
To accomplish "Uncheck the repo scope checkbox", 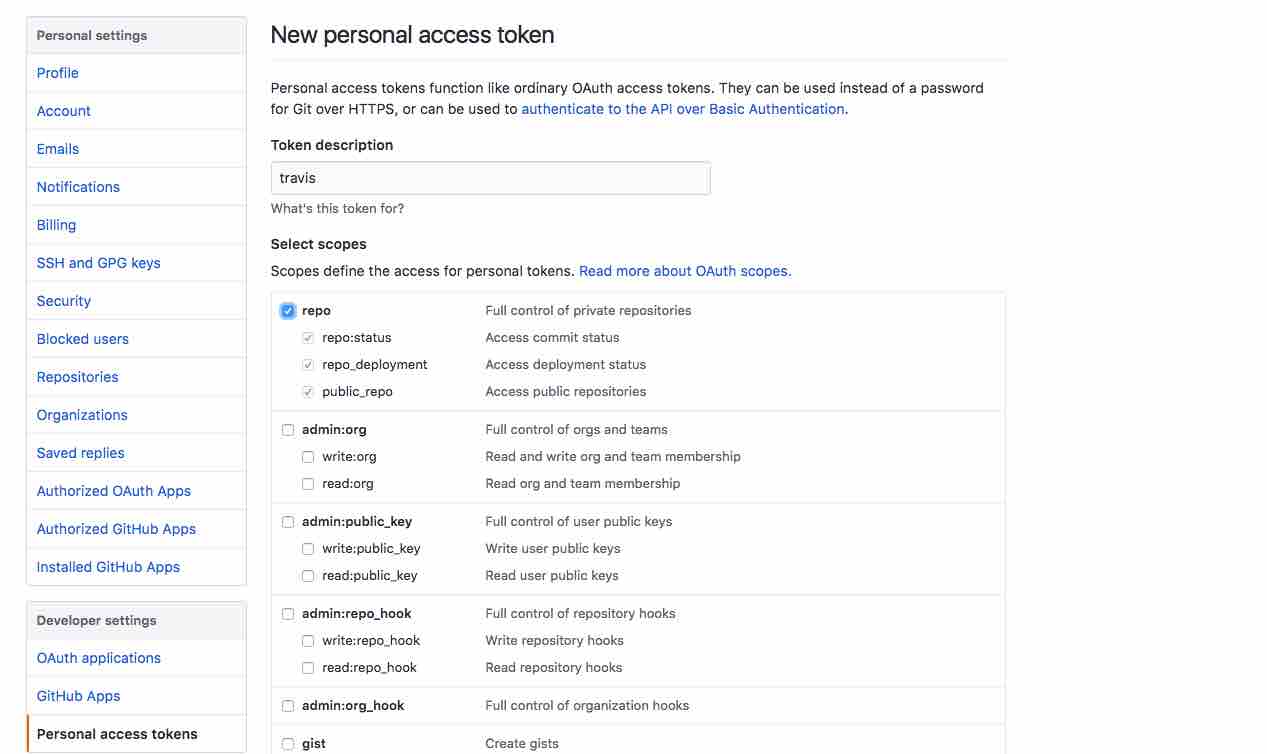I will click(288, 310).
